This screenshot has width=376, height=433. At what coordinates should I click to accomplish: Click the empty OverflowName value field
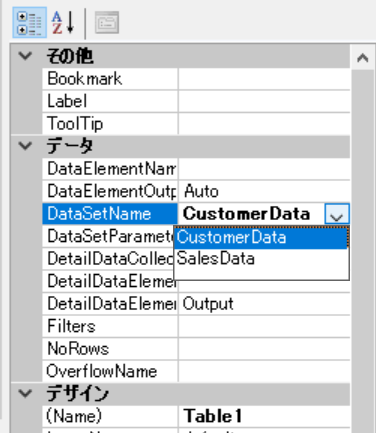[x=264, y=371]
